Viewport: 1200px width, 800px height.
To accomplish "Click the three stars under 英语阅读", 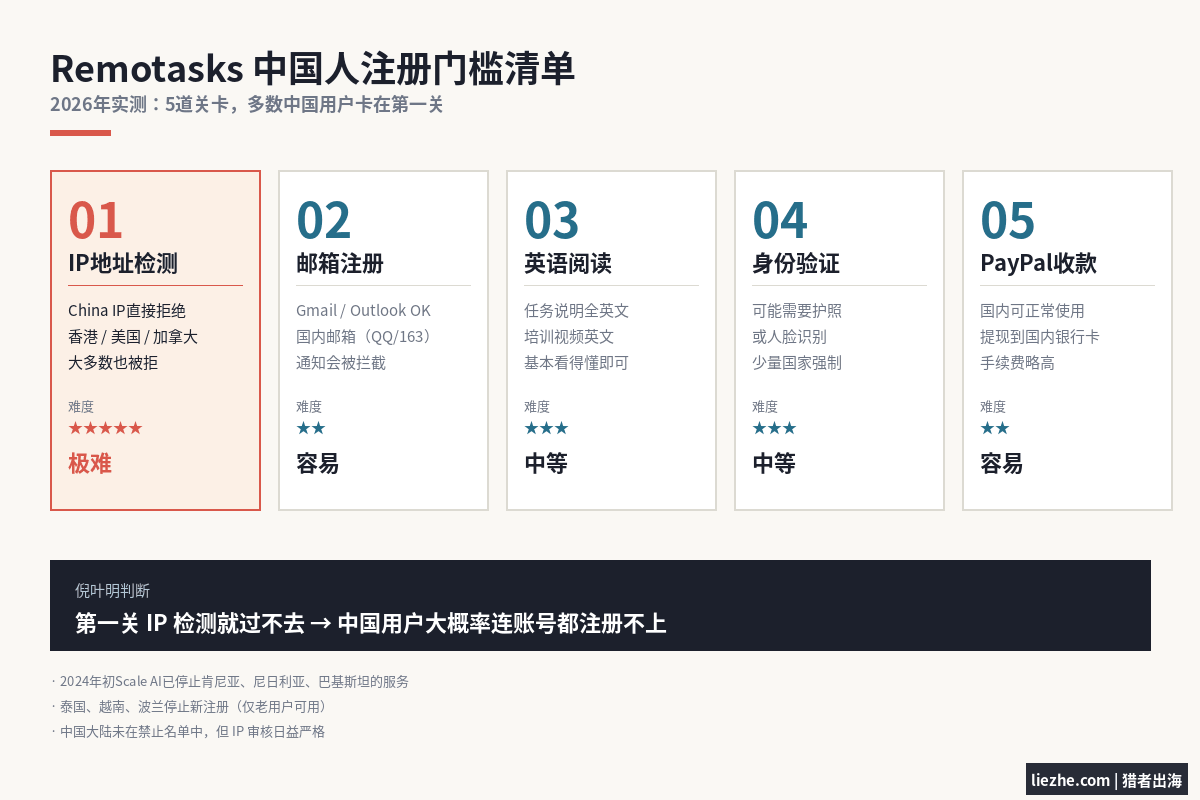I will tap(546, 428).
